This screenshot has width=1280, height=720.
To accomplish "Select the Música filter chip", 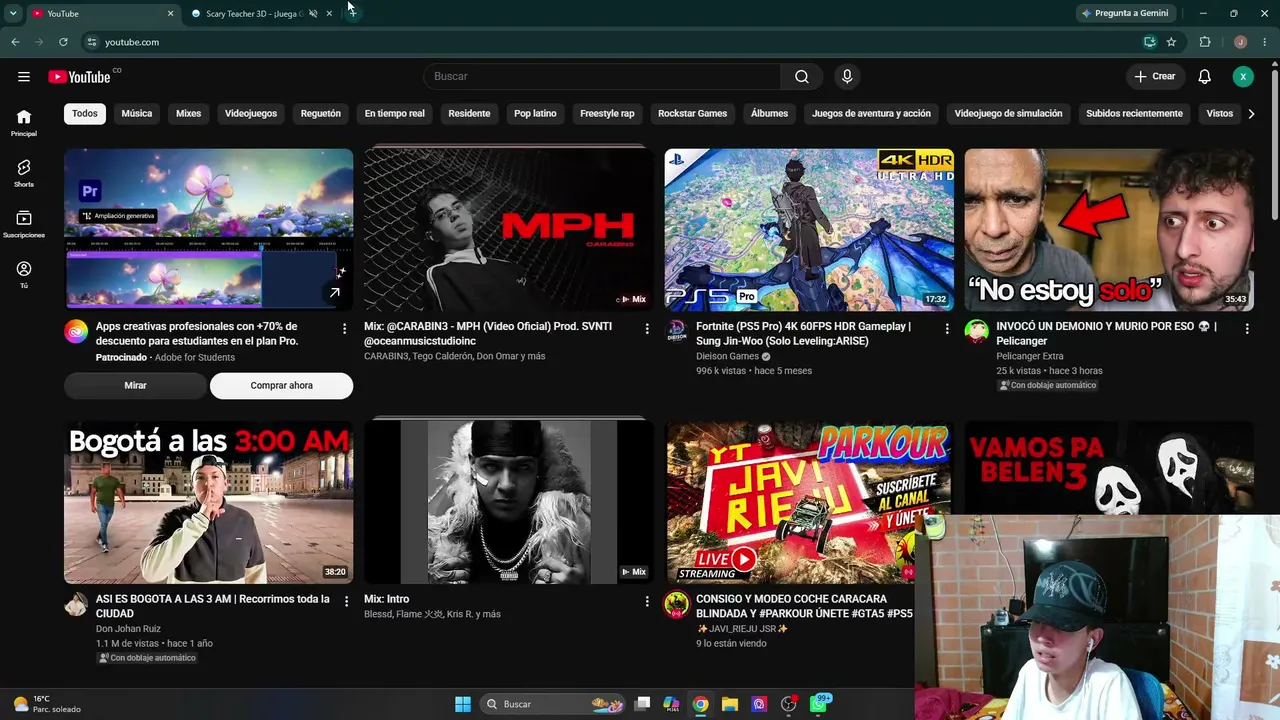I will tap(137, 114).
